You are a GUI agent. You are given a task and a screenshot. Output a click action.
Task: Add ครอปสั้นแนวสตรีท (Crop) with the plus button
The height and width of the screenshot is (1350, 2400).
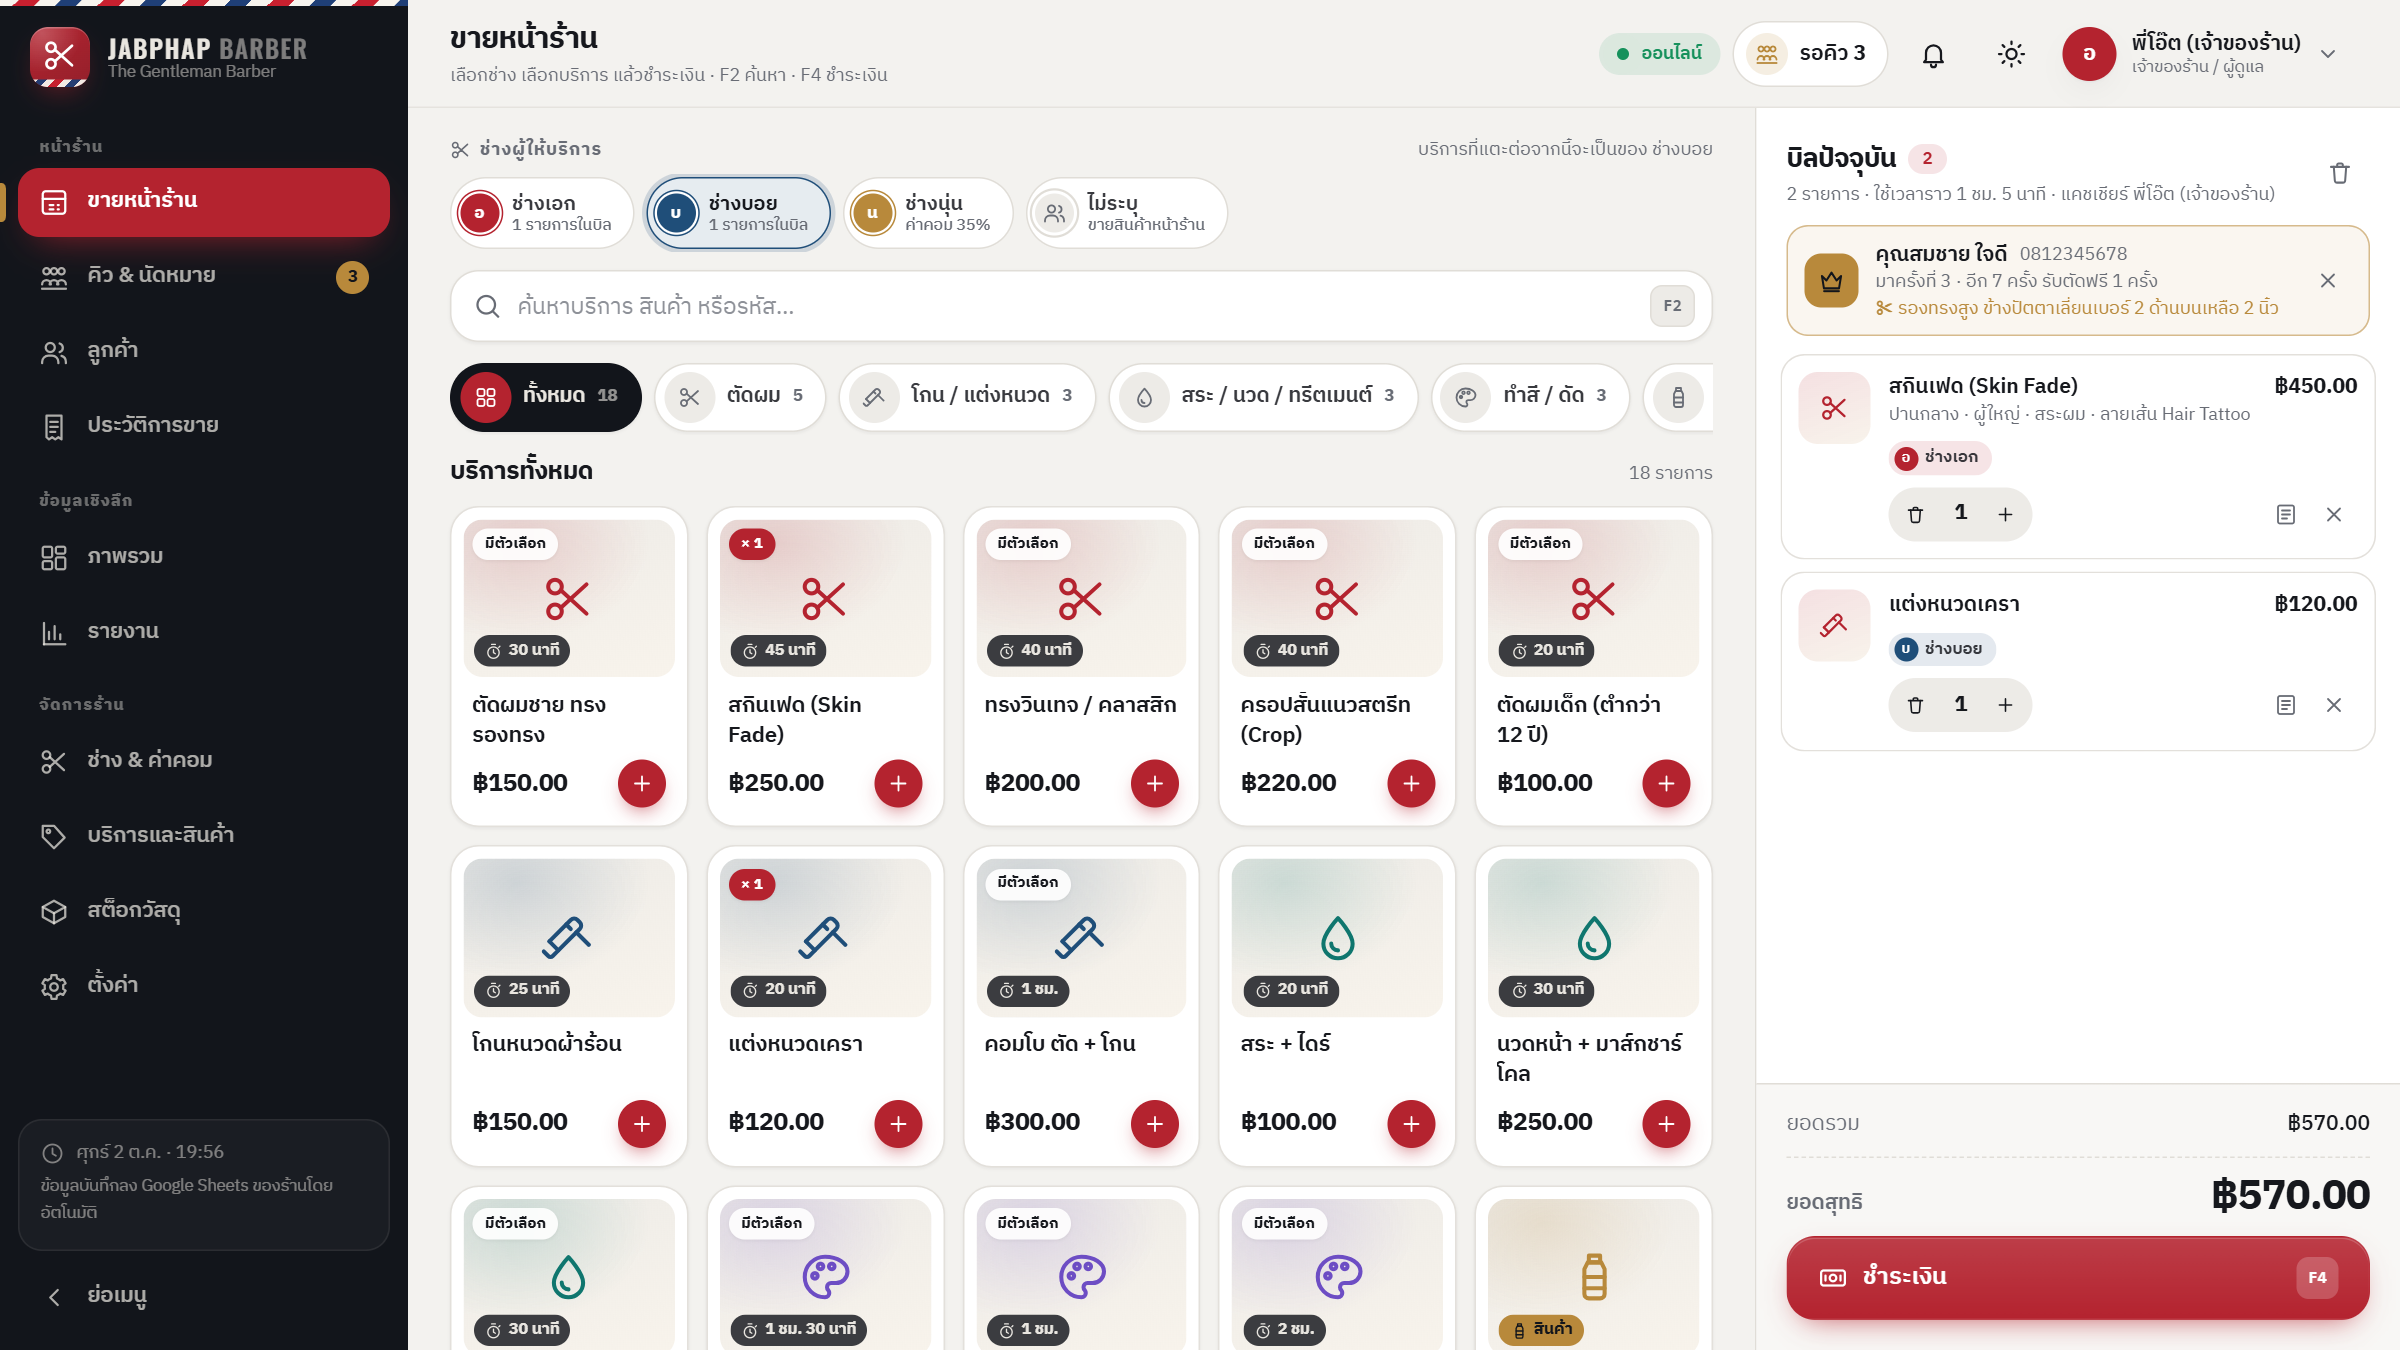tap(1411, 784)
